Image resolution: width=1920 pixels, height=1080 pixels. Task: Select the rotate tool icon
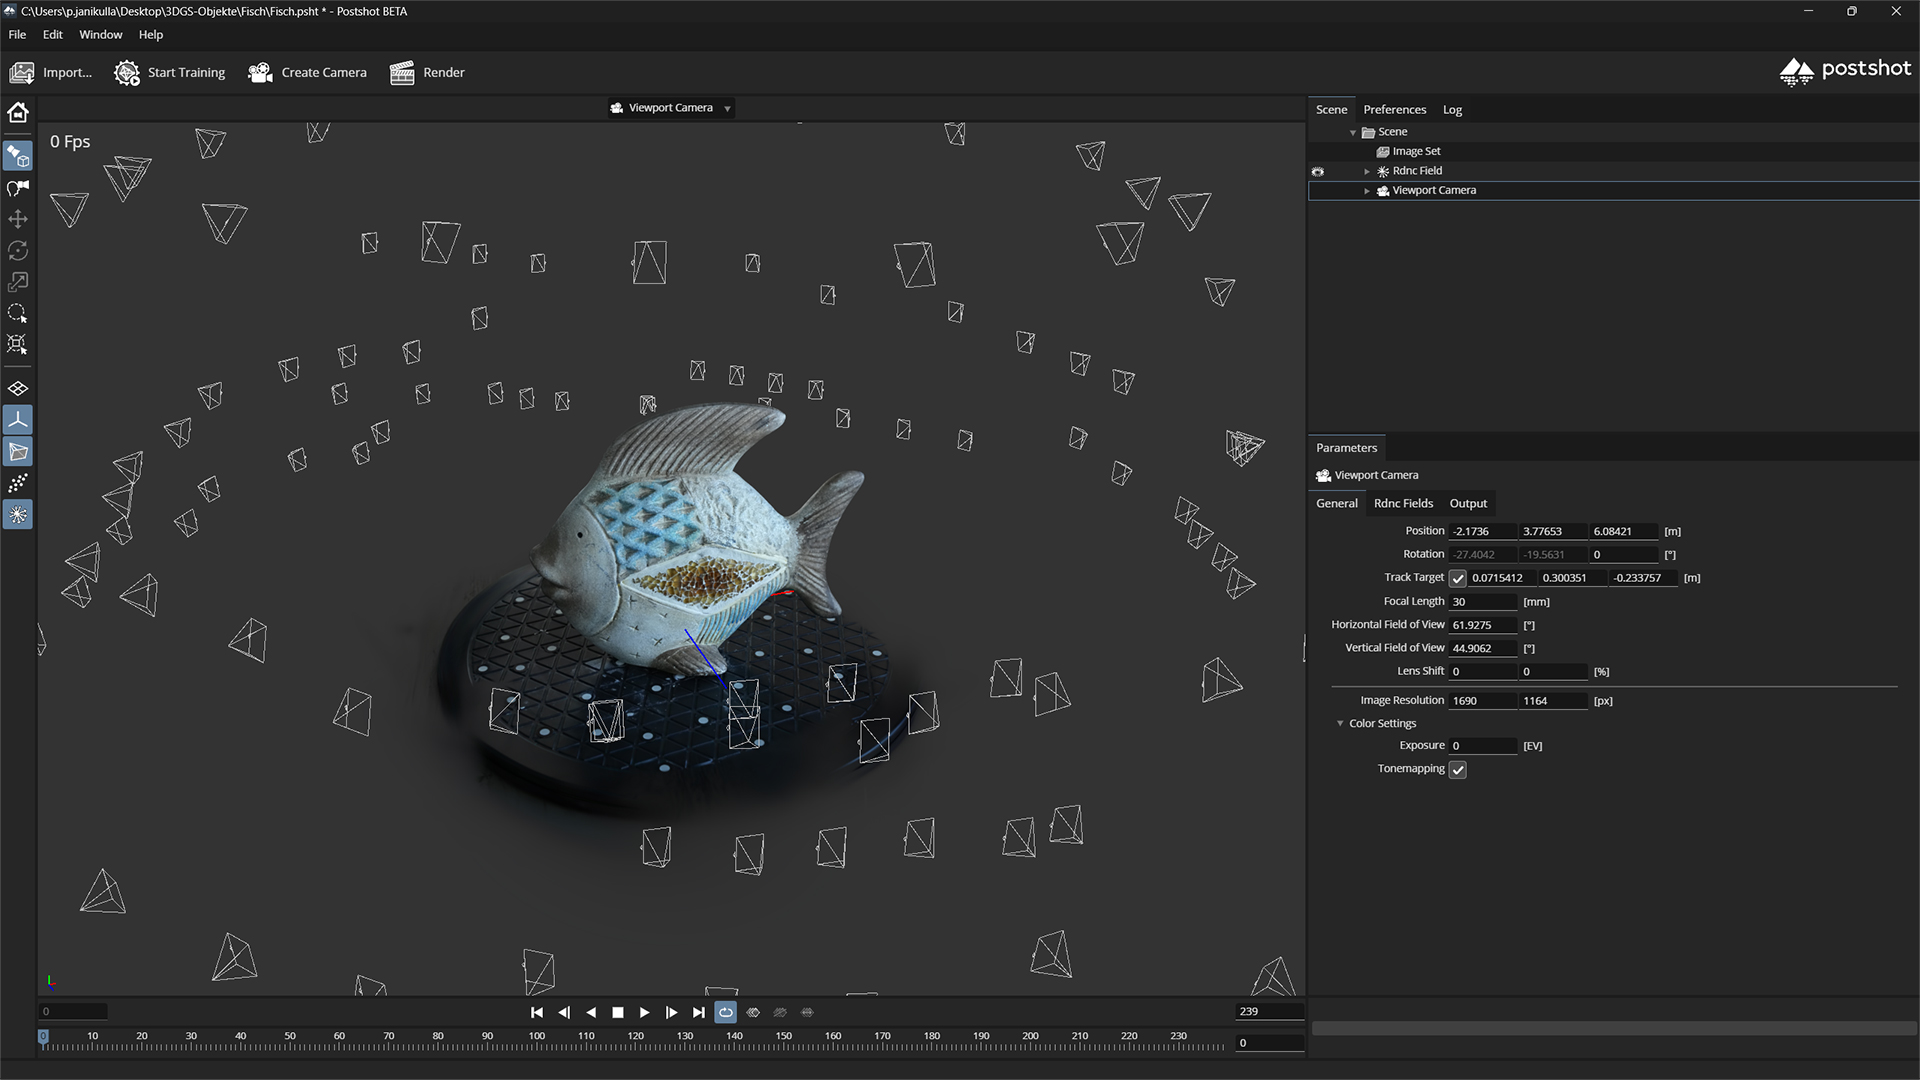coord(18,251)
